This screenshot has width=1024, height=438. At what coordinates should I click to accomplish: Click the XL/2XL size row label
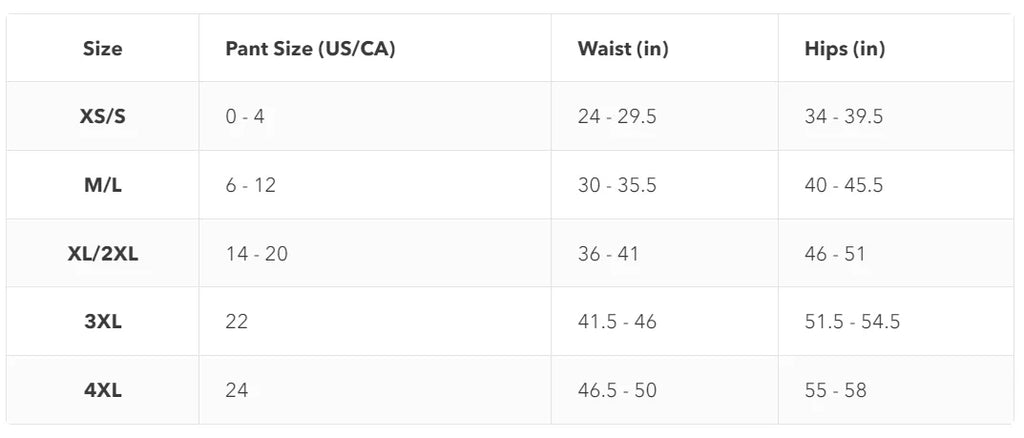pyautogui.click(x=102, y=254)
